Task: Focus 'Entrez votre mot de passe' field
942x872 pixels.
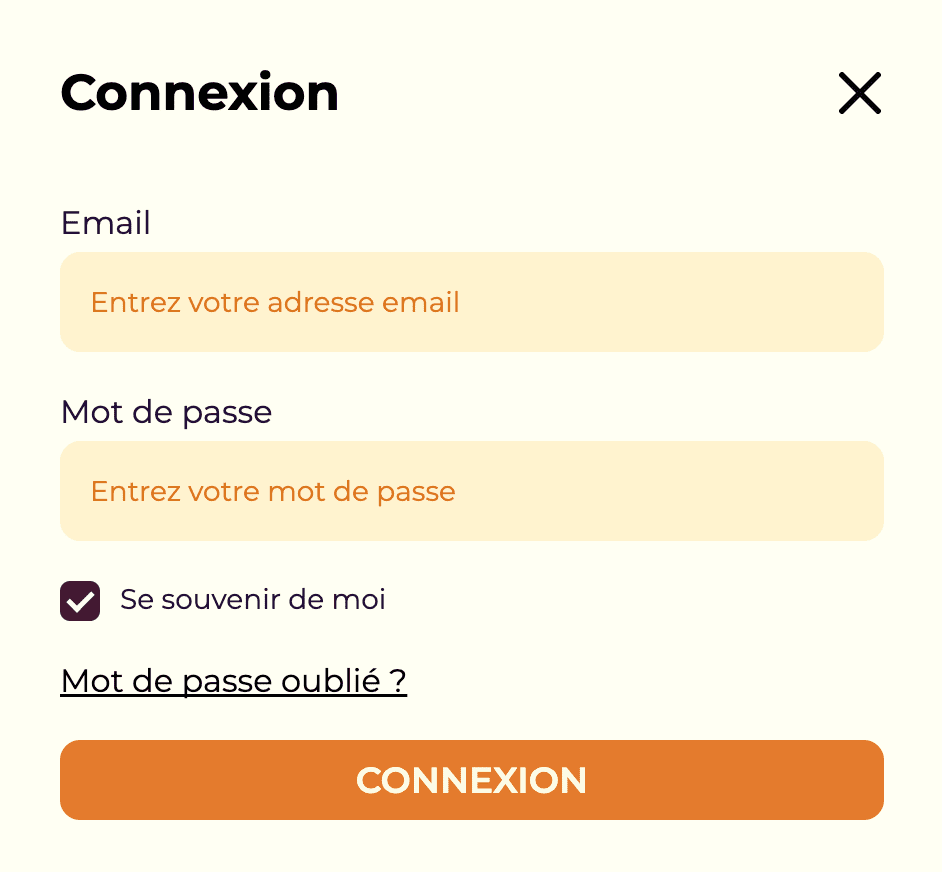Action: click(471, 491)
